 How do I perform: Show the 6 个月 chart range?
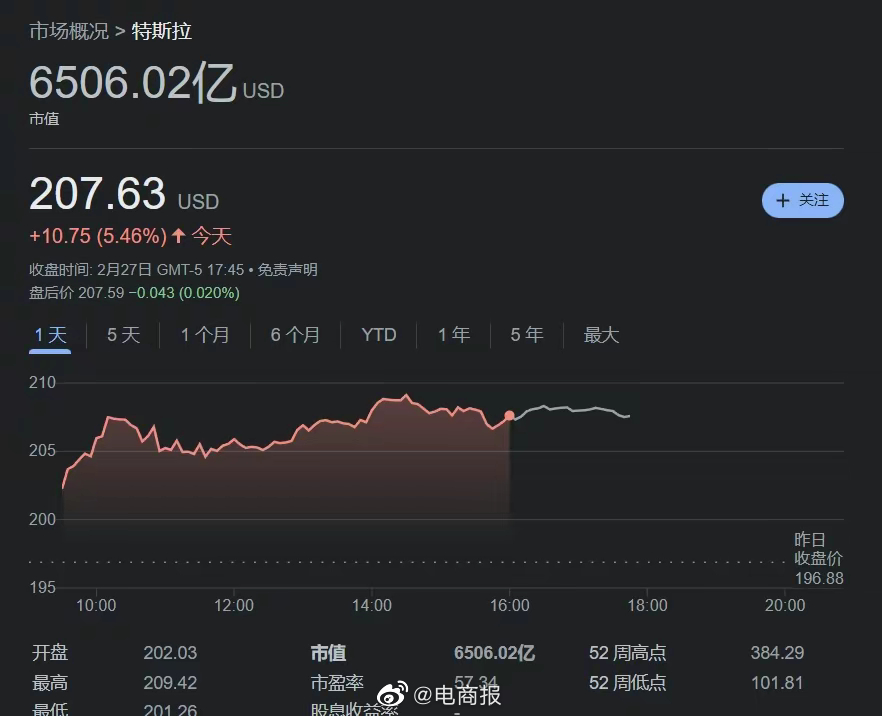click(x=295, y=335)
